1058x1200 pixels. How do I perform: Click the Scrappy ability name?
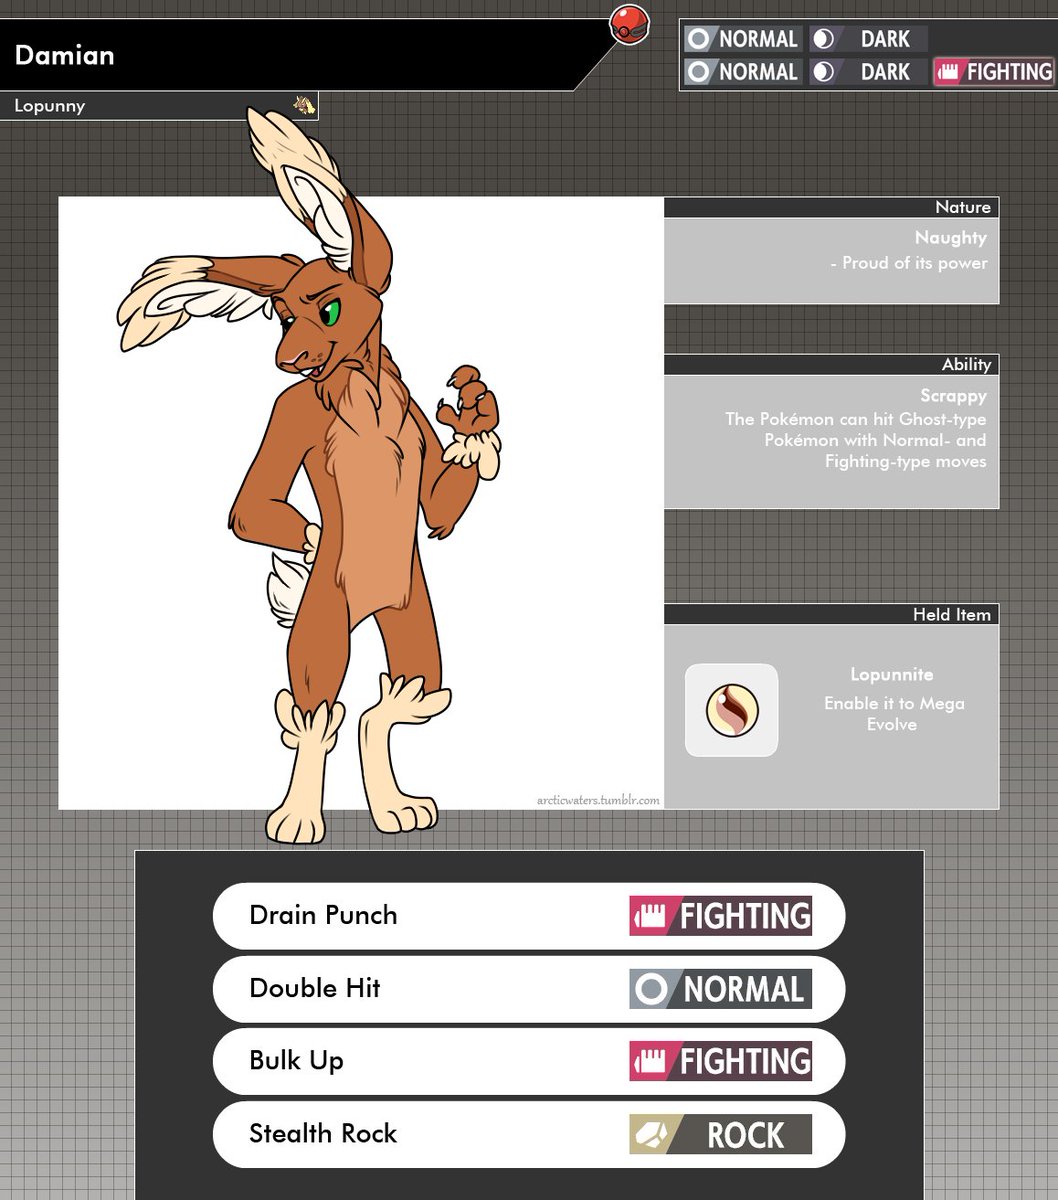tap(953, 396)
